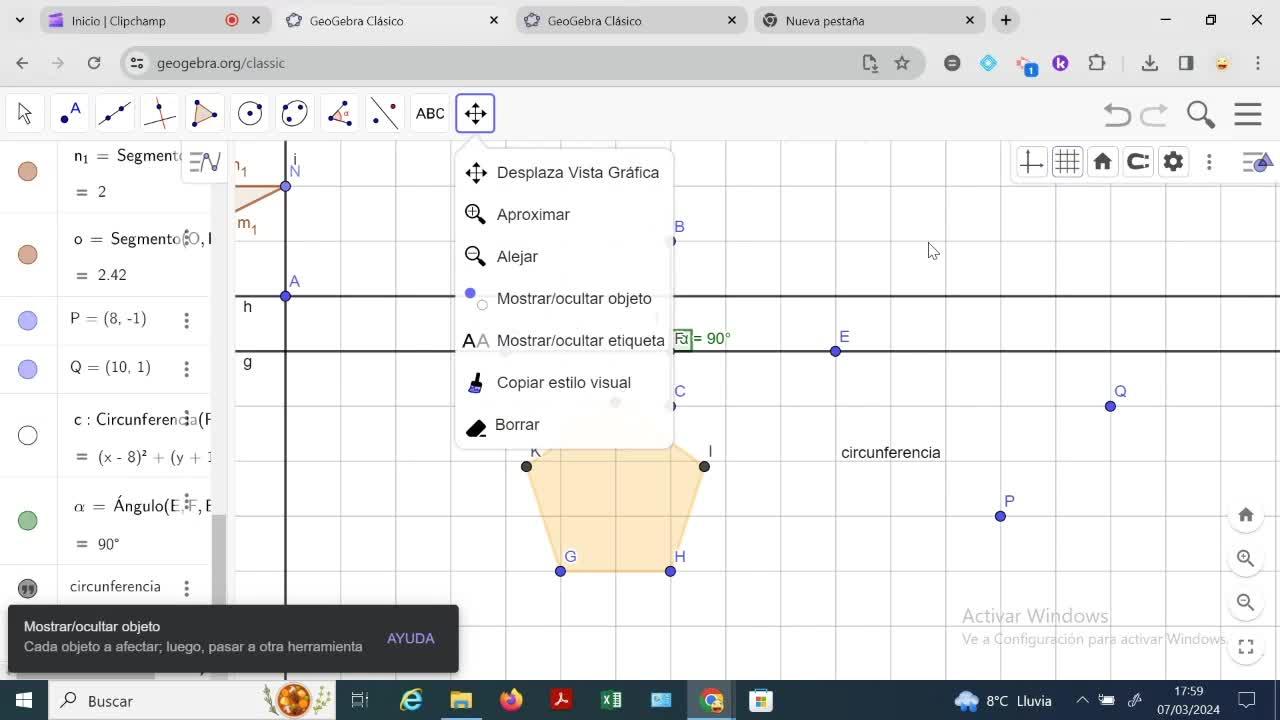Screen dimensions: 1280x720
Task: Toggle visibility of segment o
Action: (x=28, y=254)
